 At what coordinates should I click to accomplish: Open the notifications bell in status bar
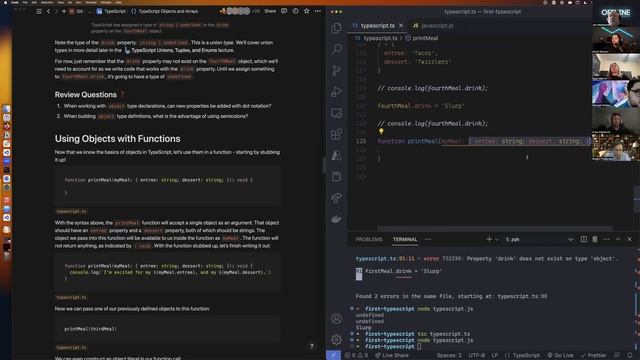(x=630, y=355)
